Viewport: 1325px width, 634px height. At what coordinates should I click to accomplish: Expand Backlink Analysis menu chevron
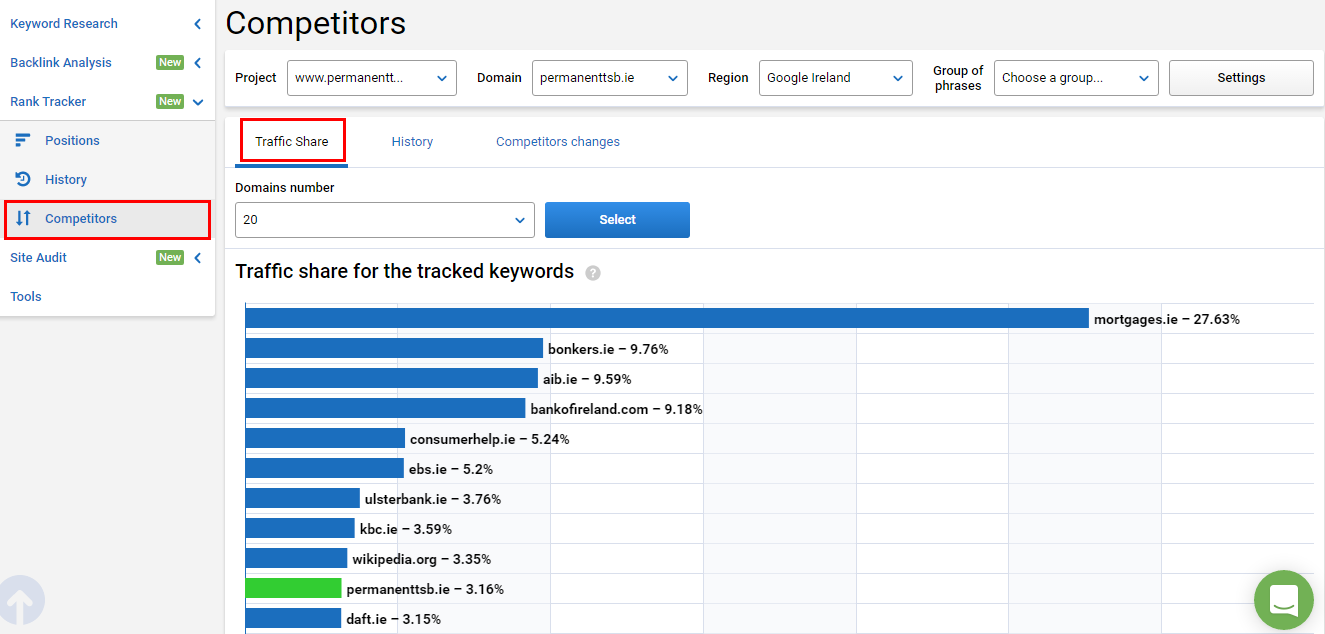pos(197,63)
